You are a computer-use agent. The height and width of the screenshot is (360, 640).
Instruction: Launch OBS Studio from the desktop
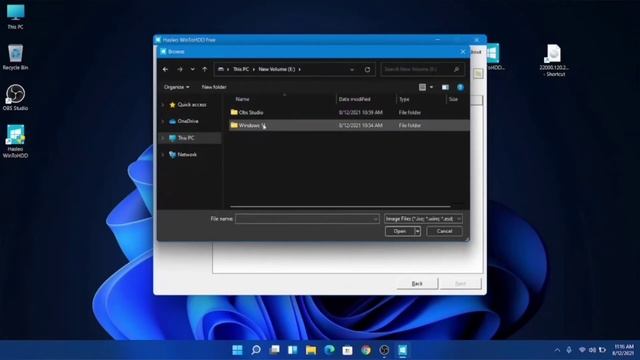click(15, 98)
